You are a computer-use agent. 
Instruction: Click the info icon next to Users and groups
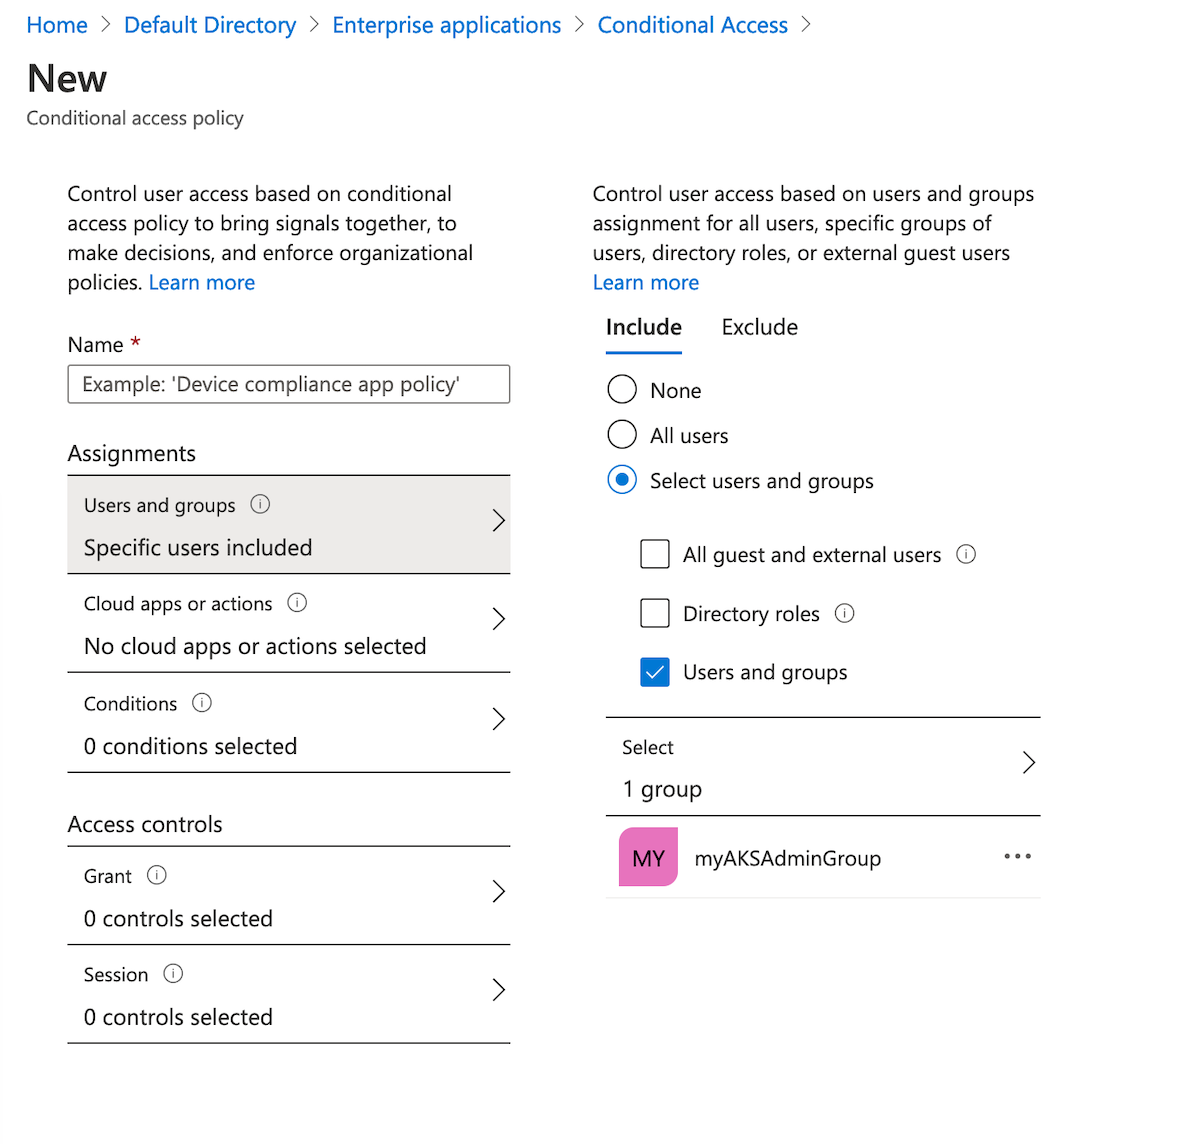coord(260,504)
